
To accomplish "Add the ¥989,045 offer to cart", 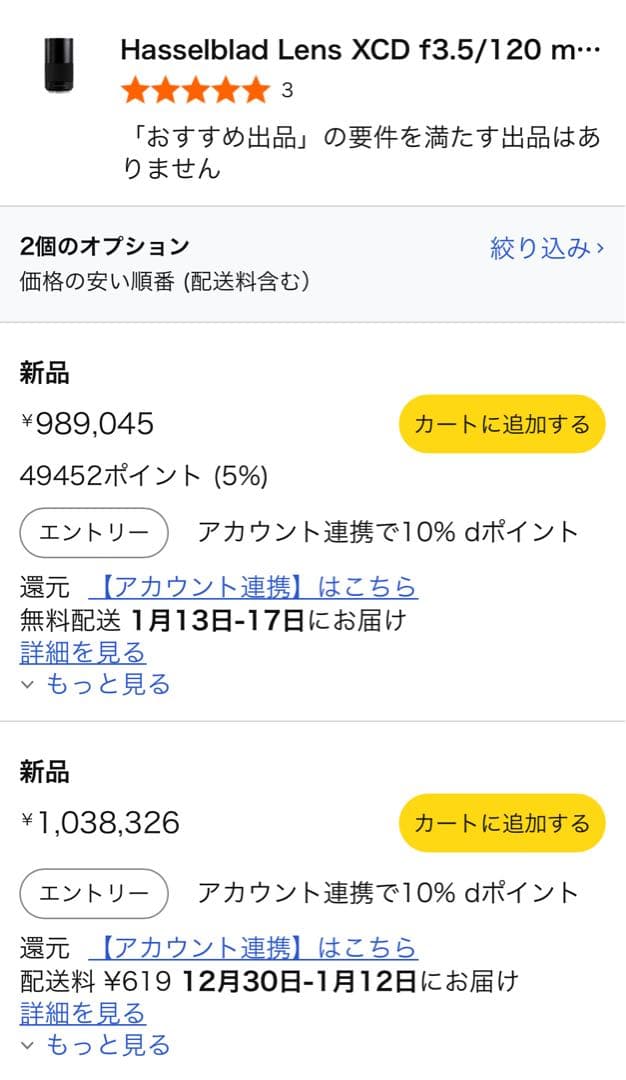I will (x=502, y=424).
